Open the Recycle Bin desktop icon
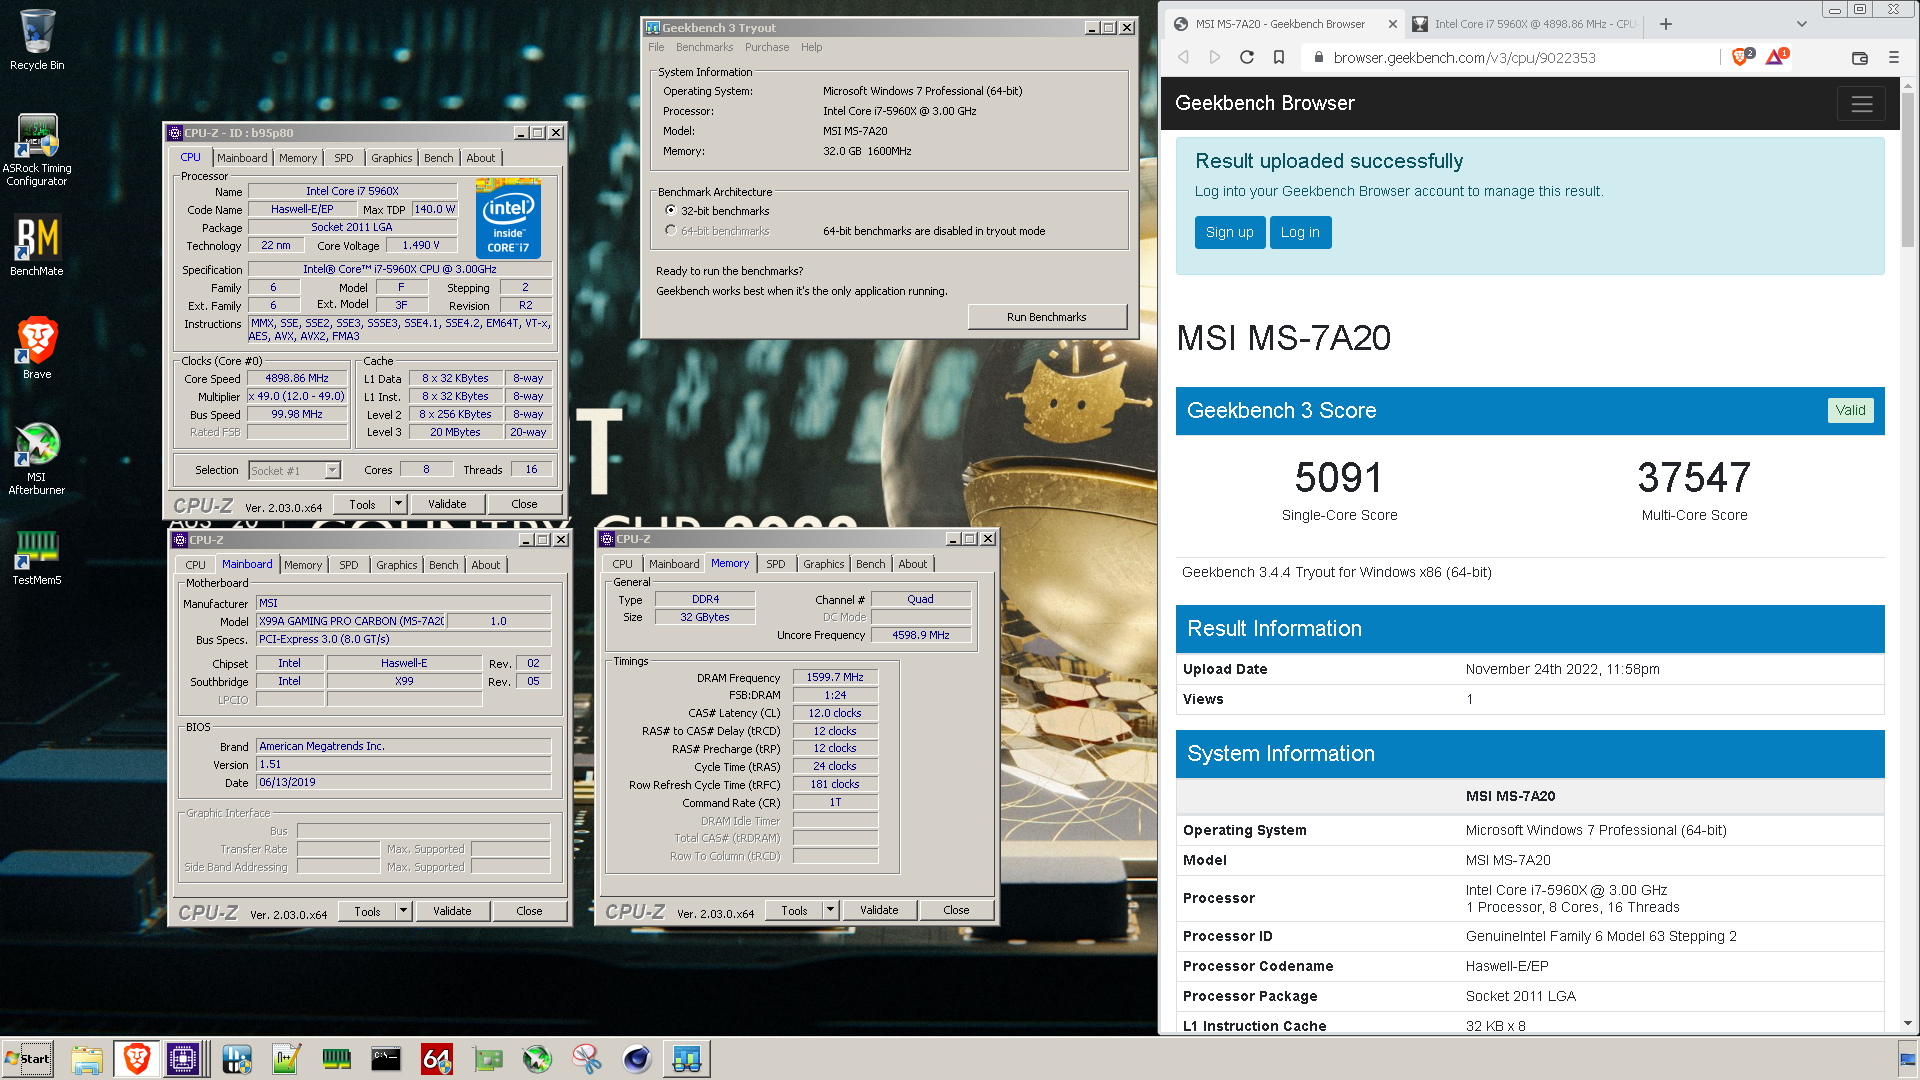Screen dimensions: 1920x1080 coord(37,40)
